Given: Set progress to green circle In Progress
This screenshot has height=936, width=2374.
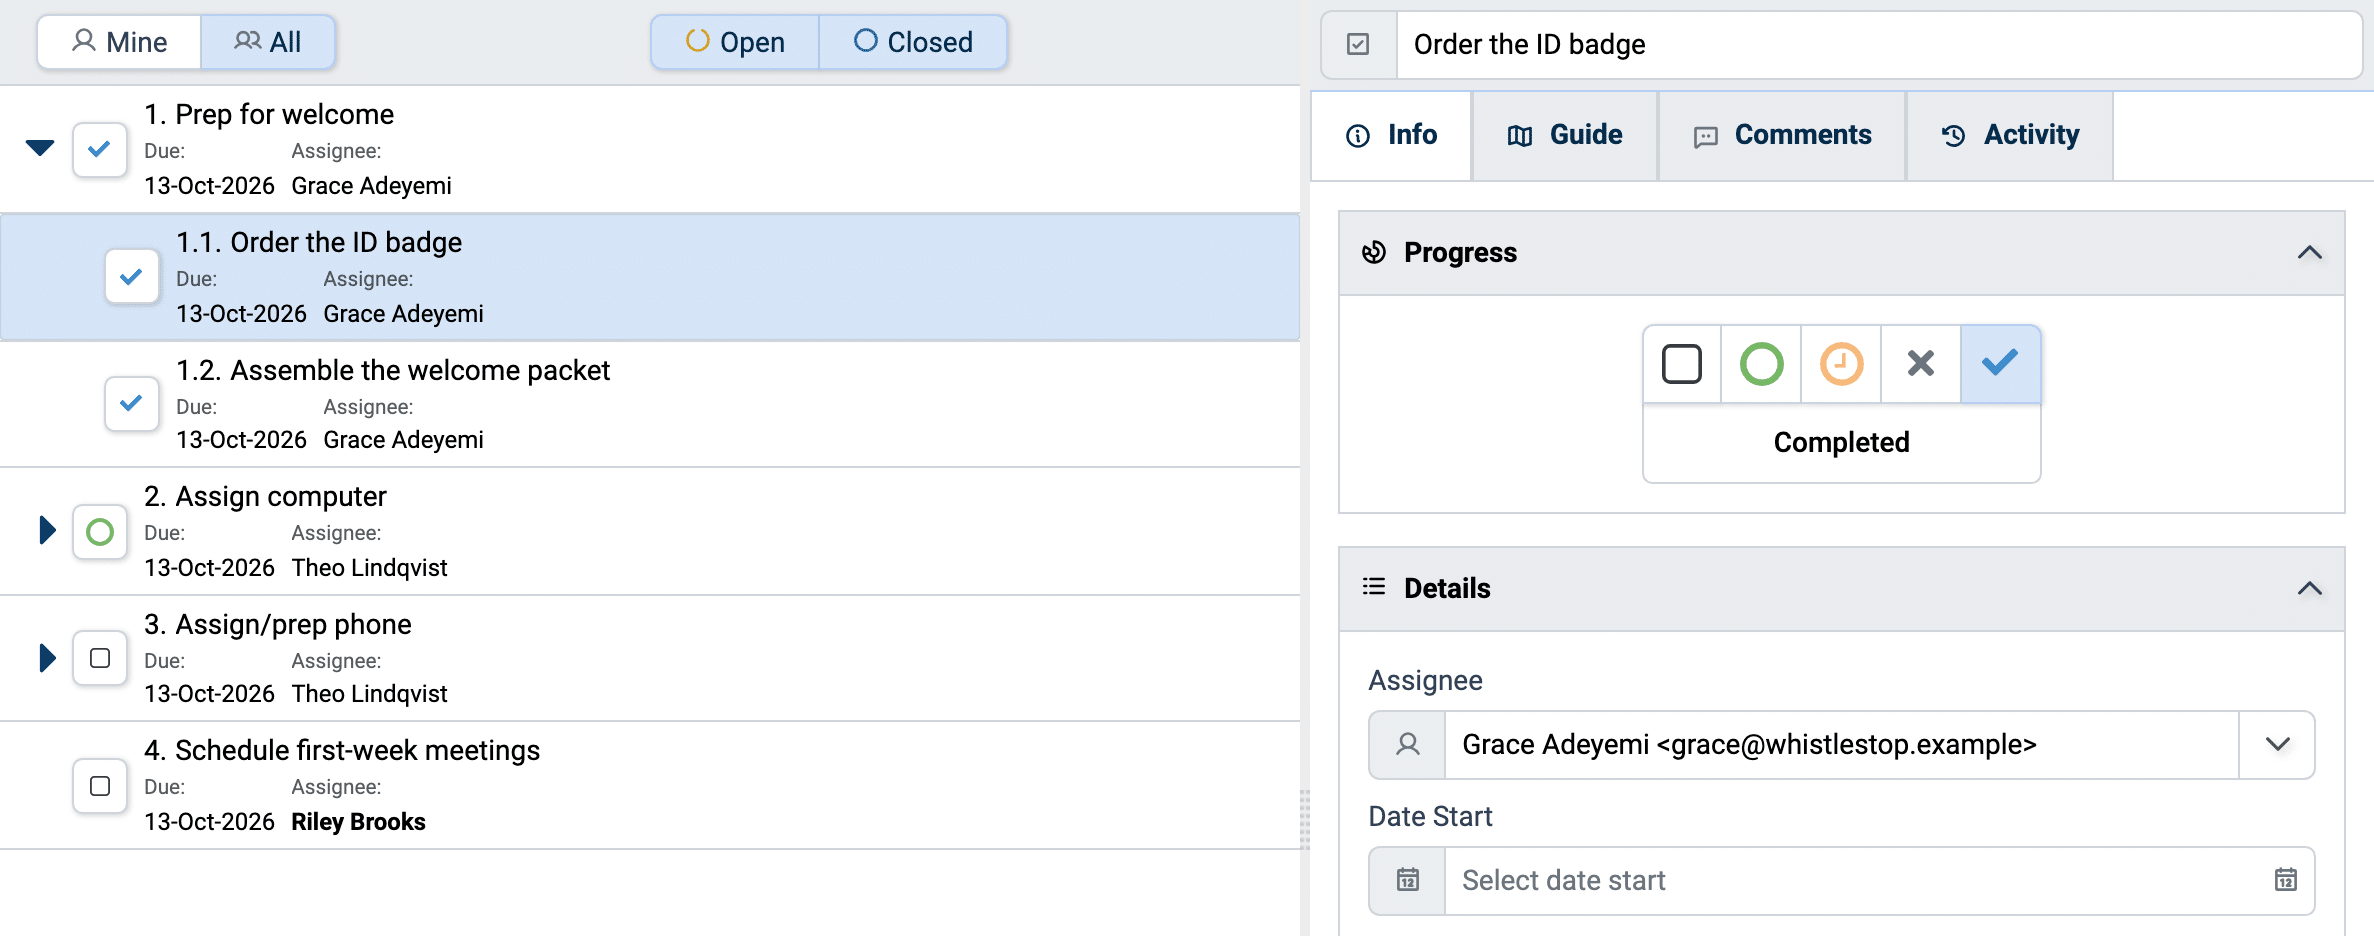Looking at the screenshot, I should [x=1762, y=364].
